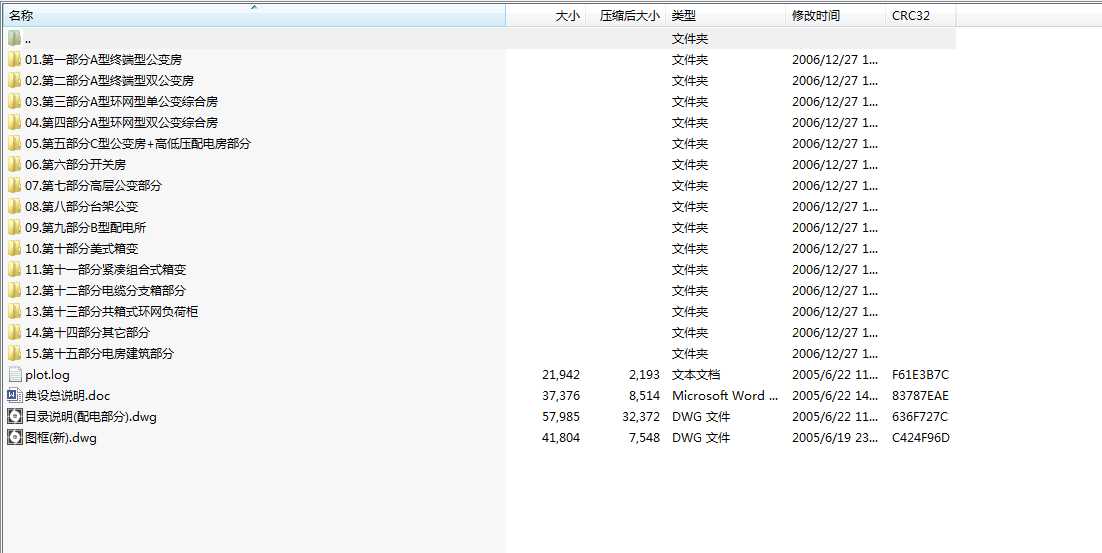This screenshot has width=1102, height=553.
Task: Sort by the CRC32 column header
Action: coord(921,15)
